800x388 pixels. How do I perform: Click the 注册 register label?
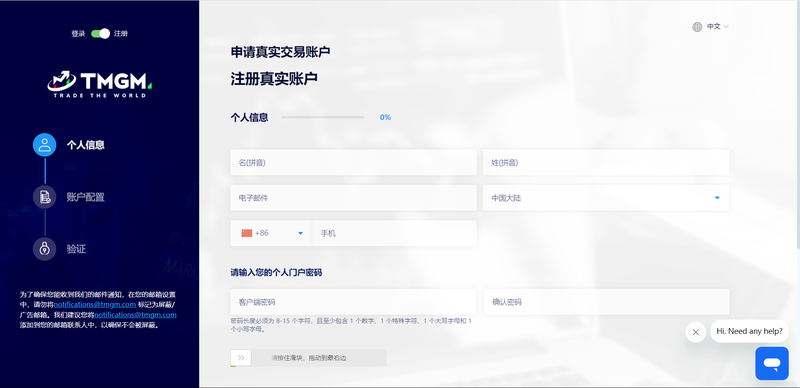(121, 34)
